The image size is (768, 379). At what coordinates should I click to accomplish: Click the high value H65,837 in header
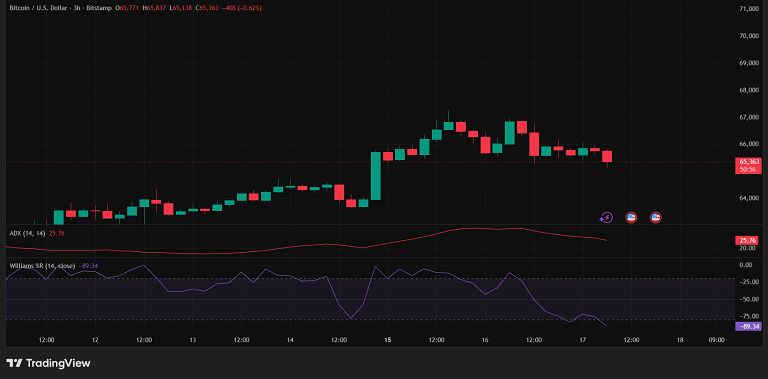(x=154, y=8)
